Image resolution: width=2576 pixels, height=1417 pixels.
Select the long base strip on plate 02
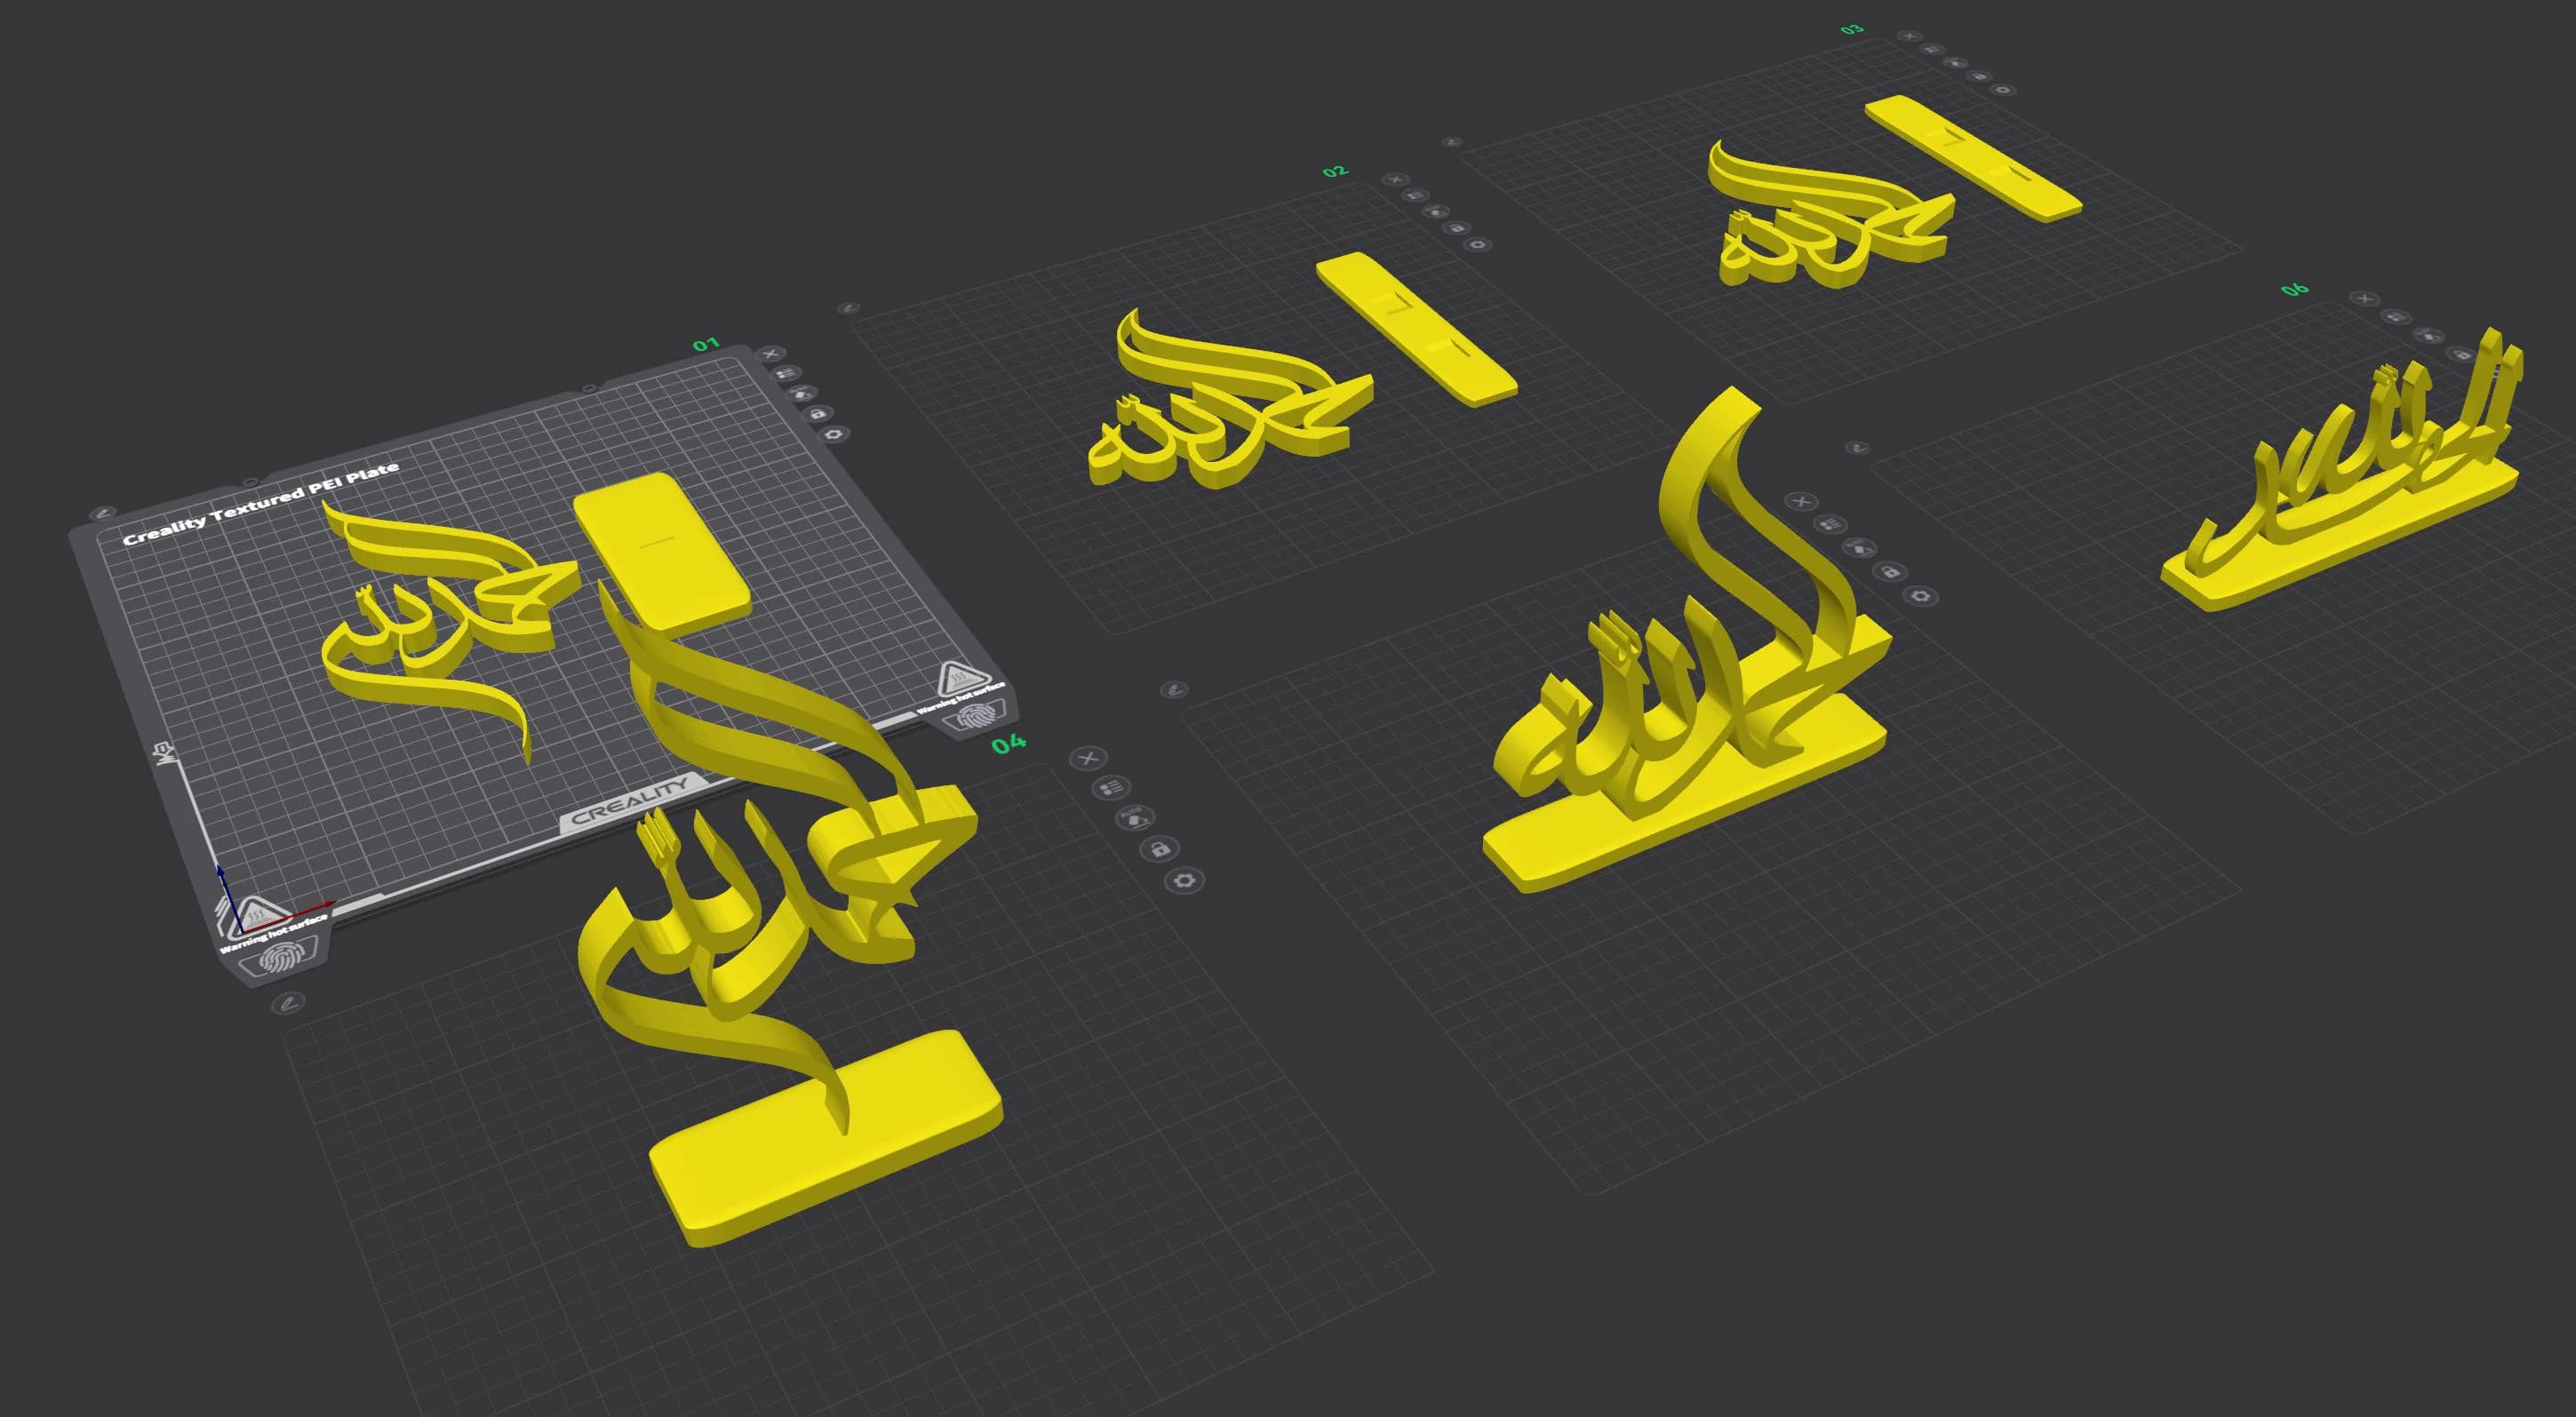(x=1416, y=328)
